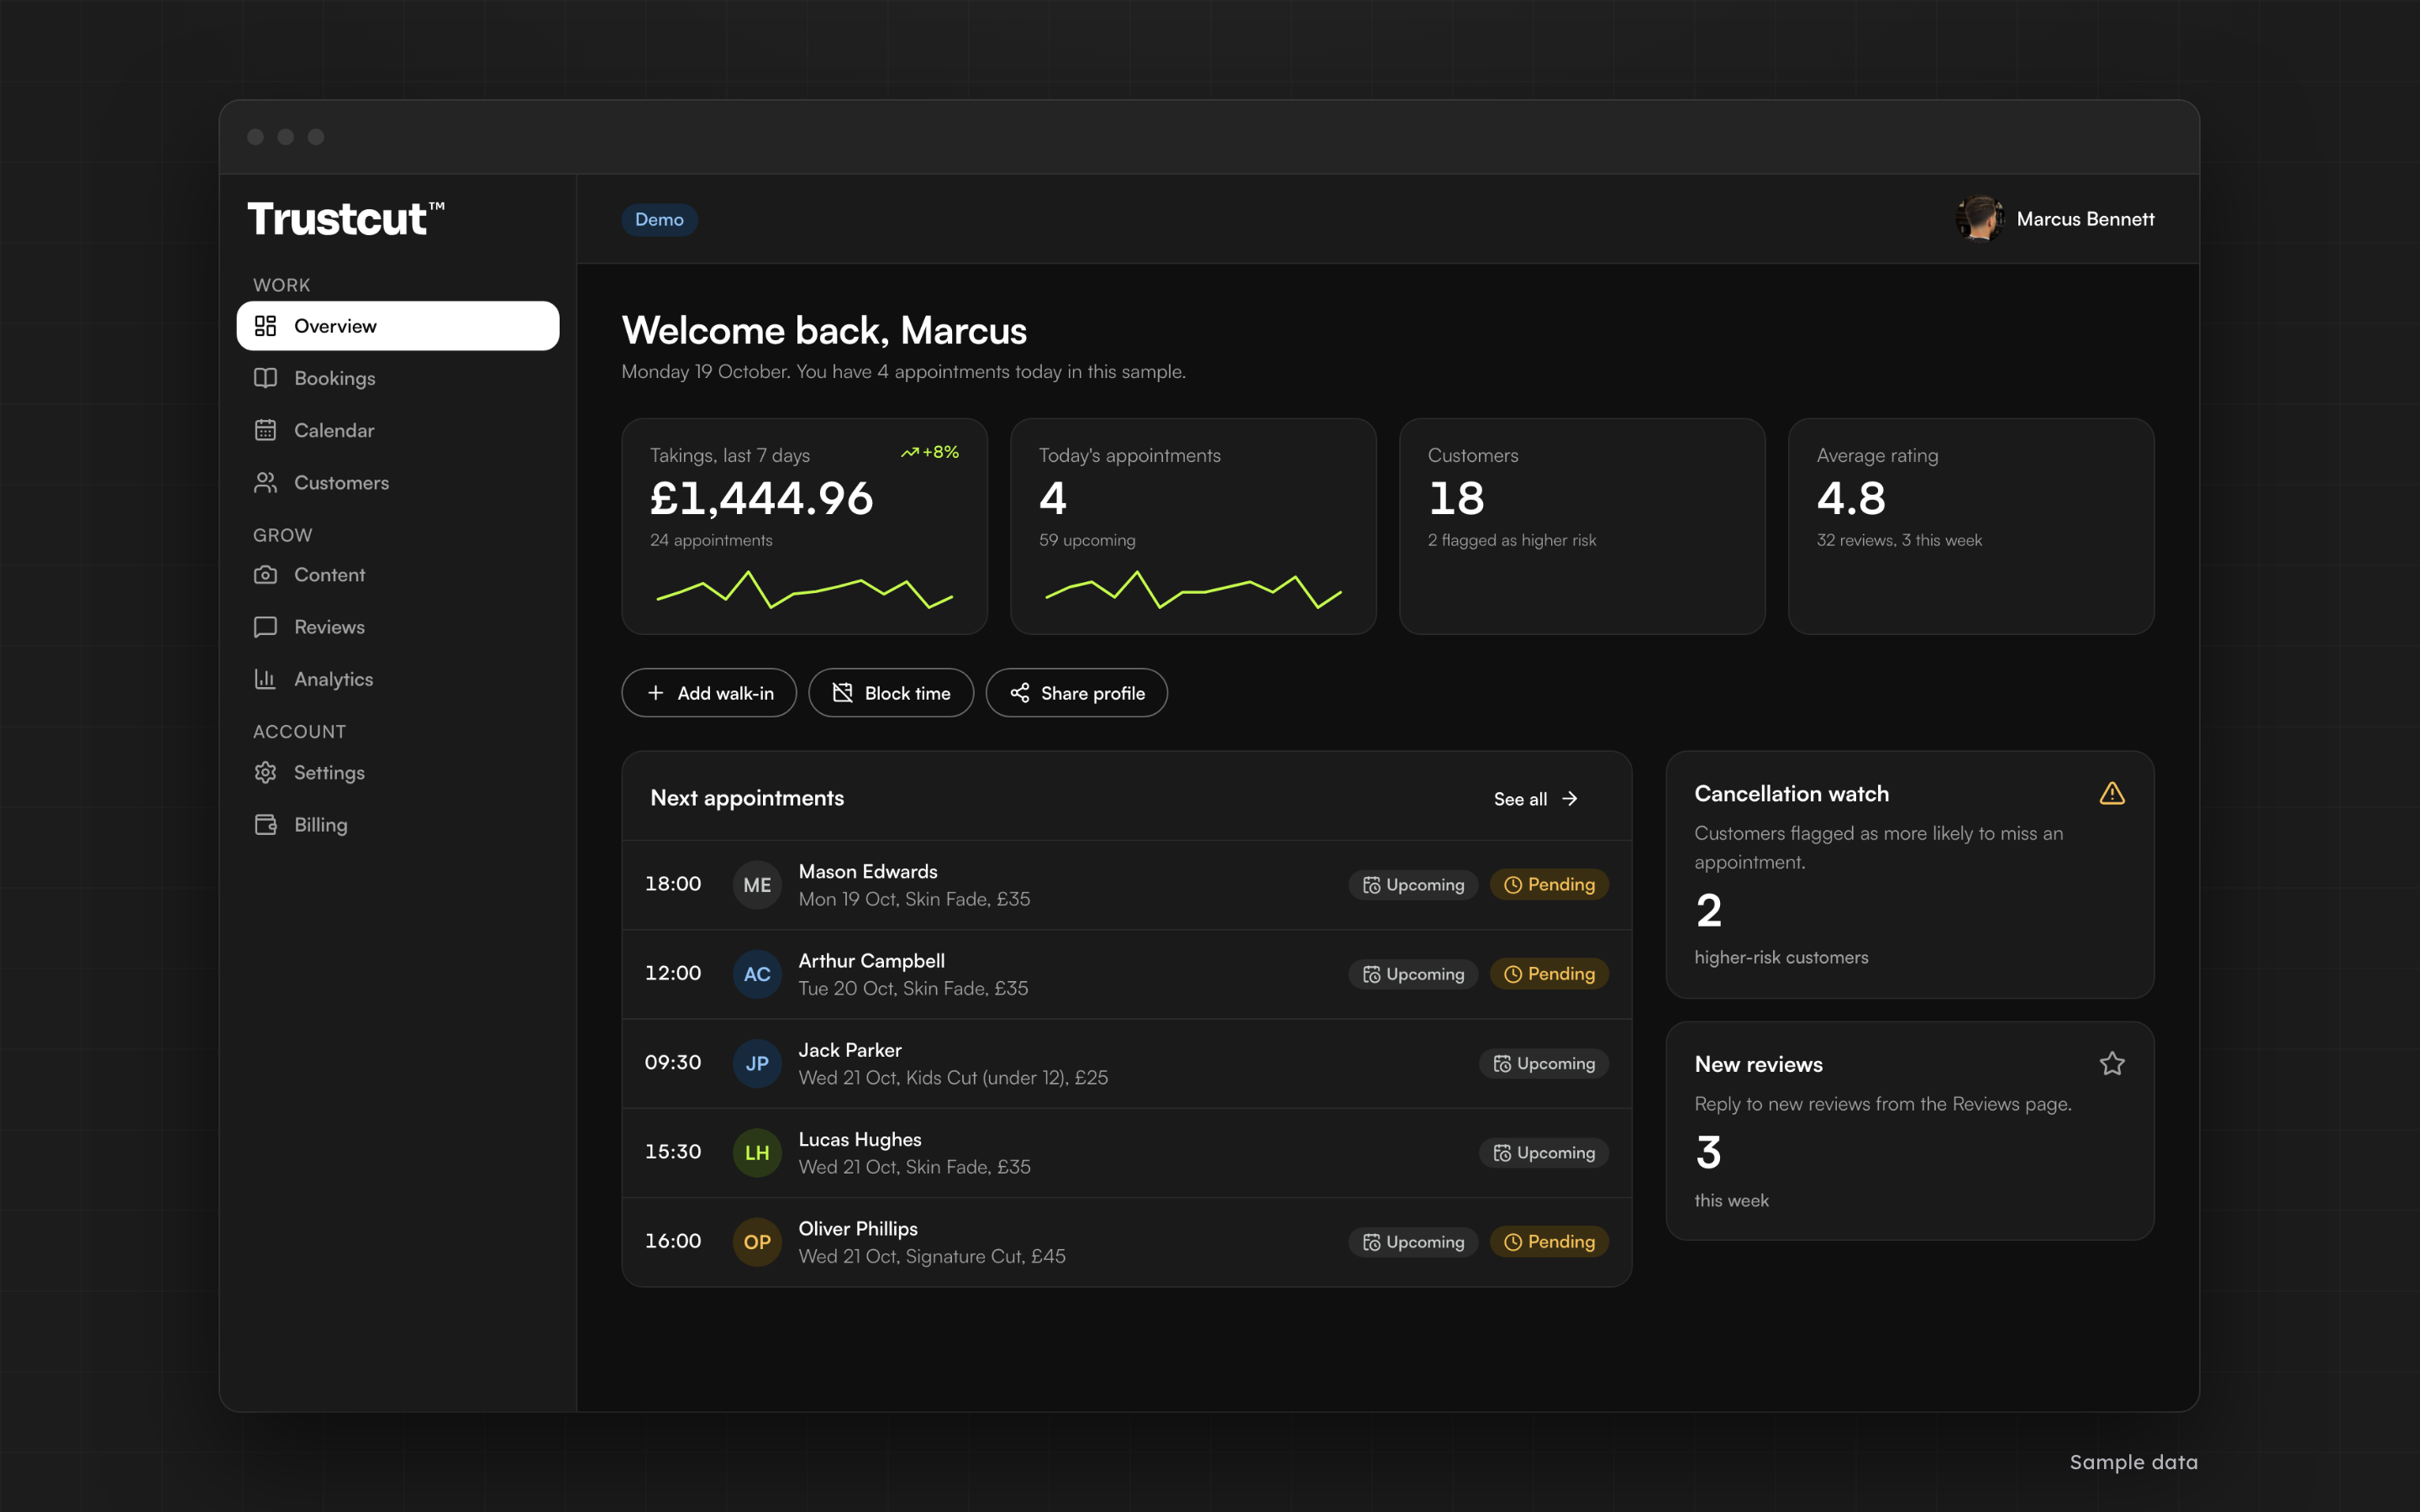Click the warning triangle on Cancellation watch
Screen dimensions: 2420x1512
[x=2112, y=794]
